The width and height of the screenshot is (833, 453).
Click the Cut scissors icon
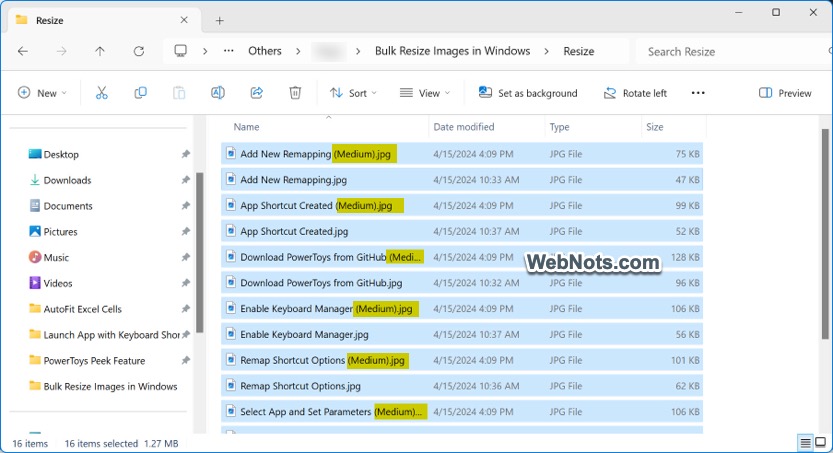[x=101, y=93]
